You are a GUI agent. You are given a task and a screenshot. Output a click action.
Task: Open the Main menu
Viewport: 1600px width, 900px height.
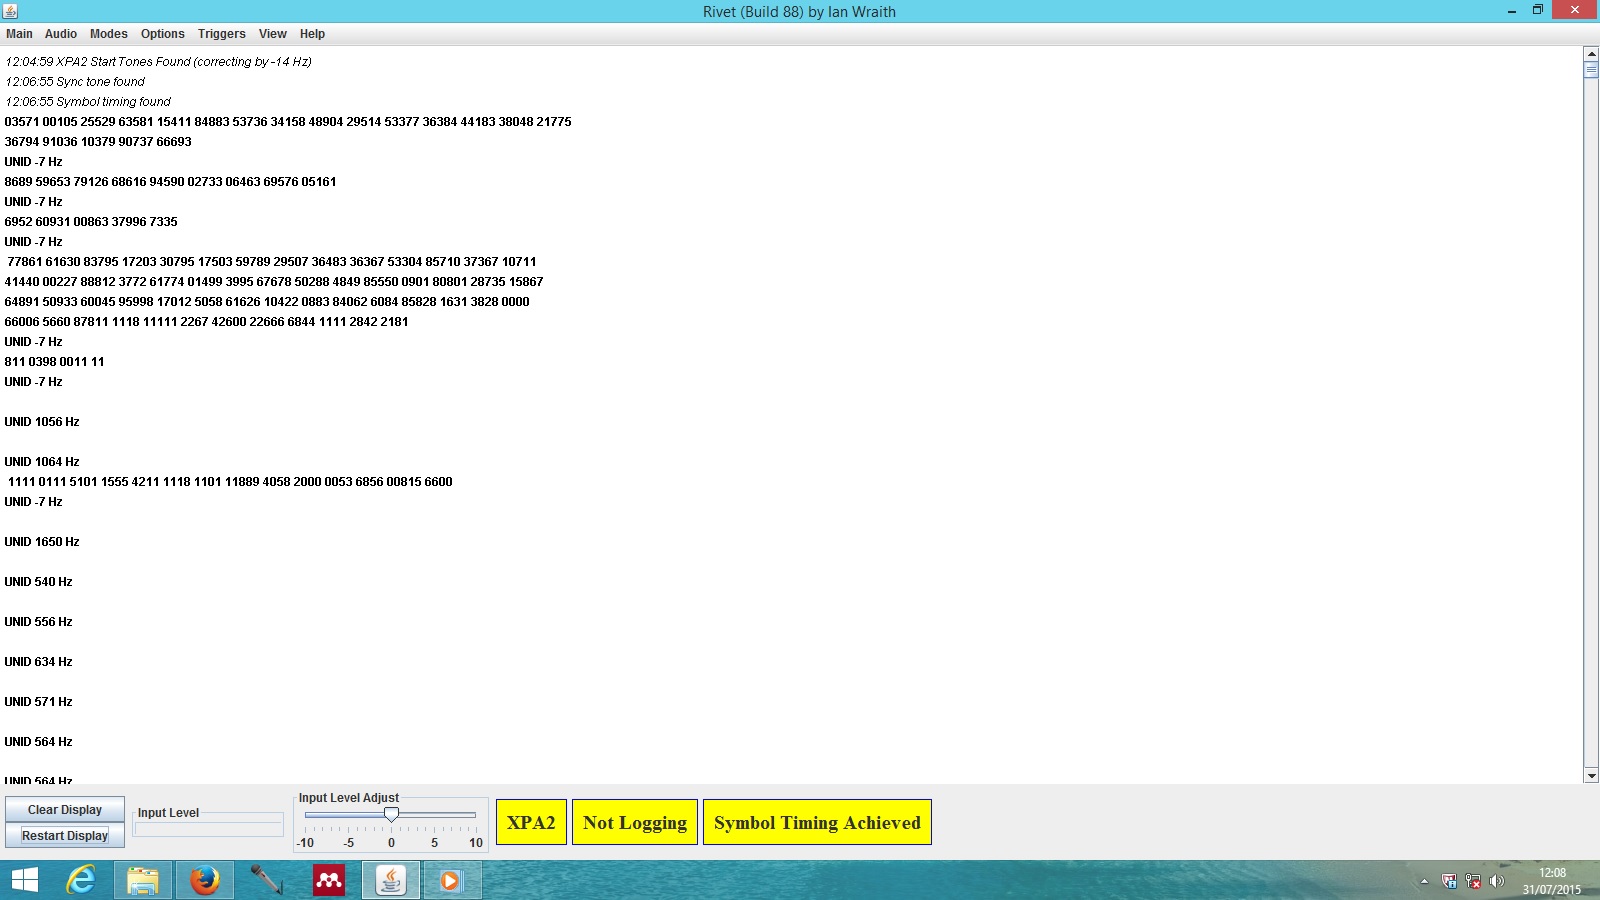pyautogui.click(x=19, y=34)
